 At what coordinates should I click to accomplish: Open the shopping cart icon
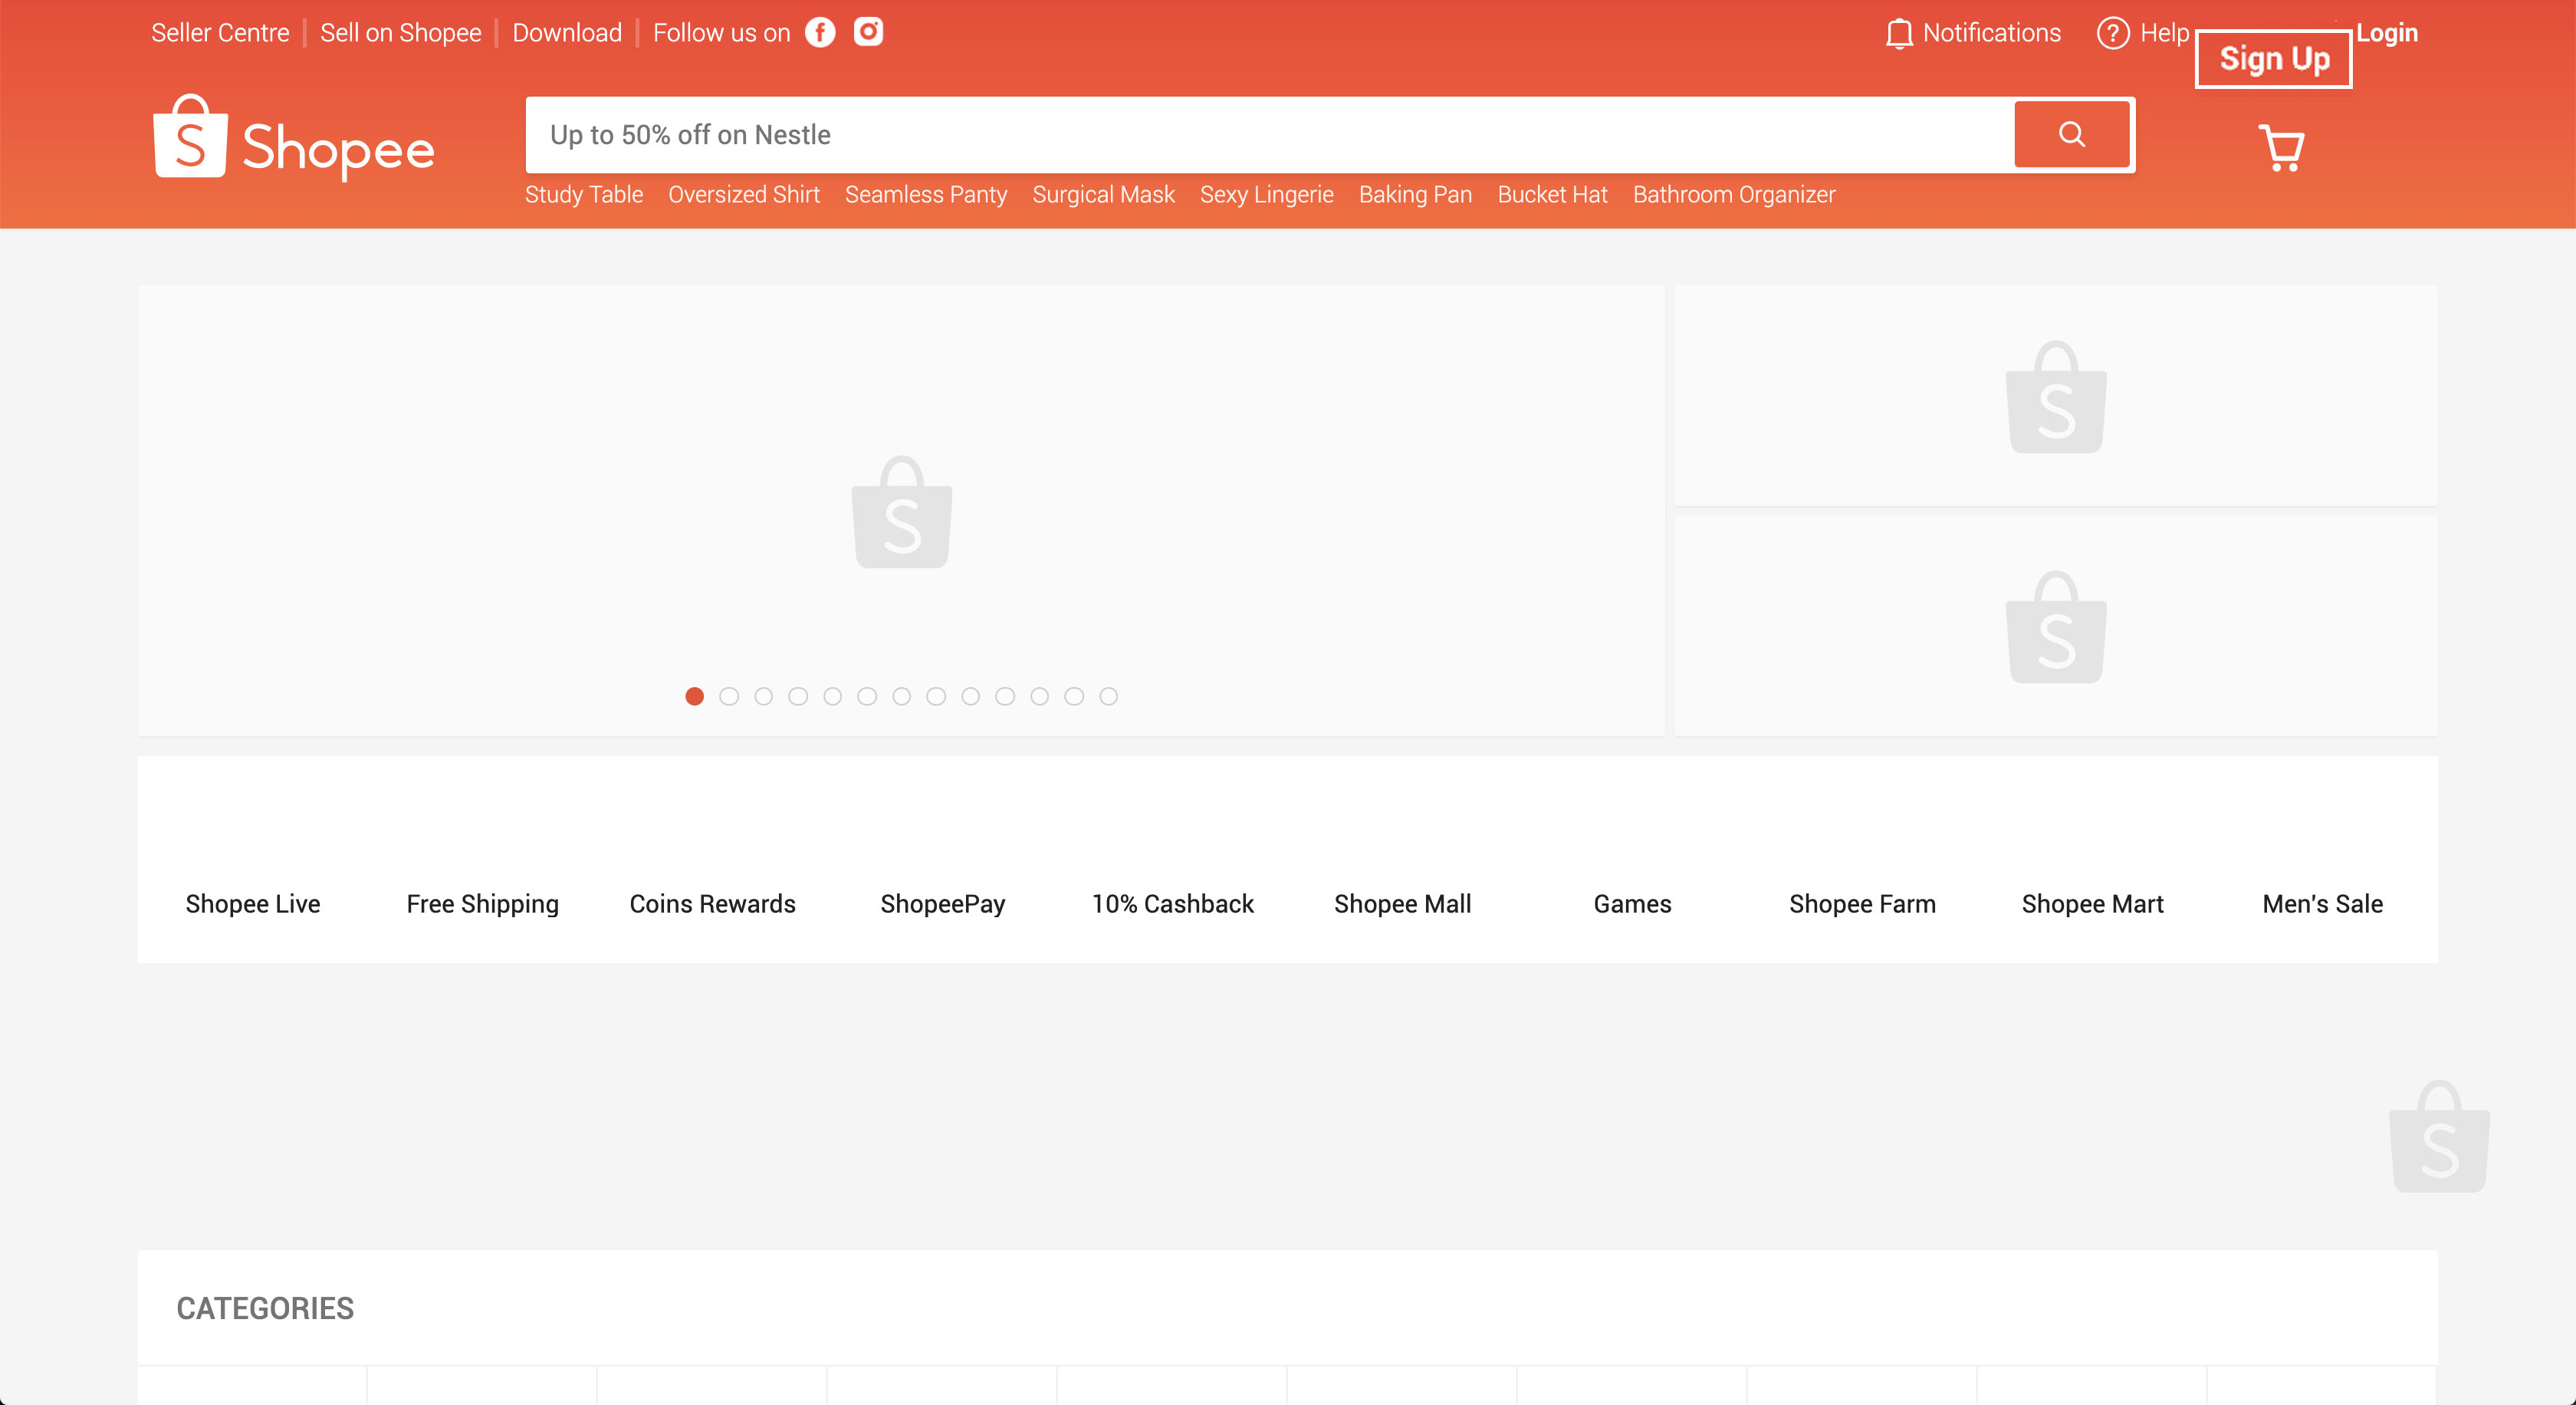tap(2281, 148)
